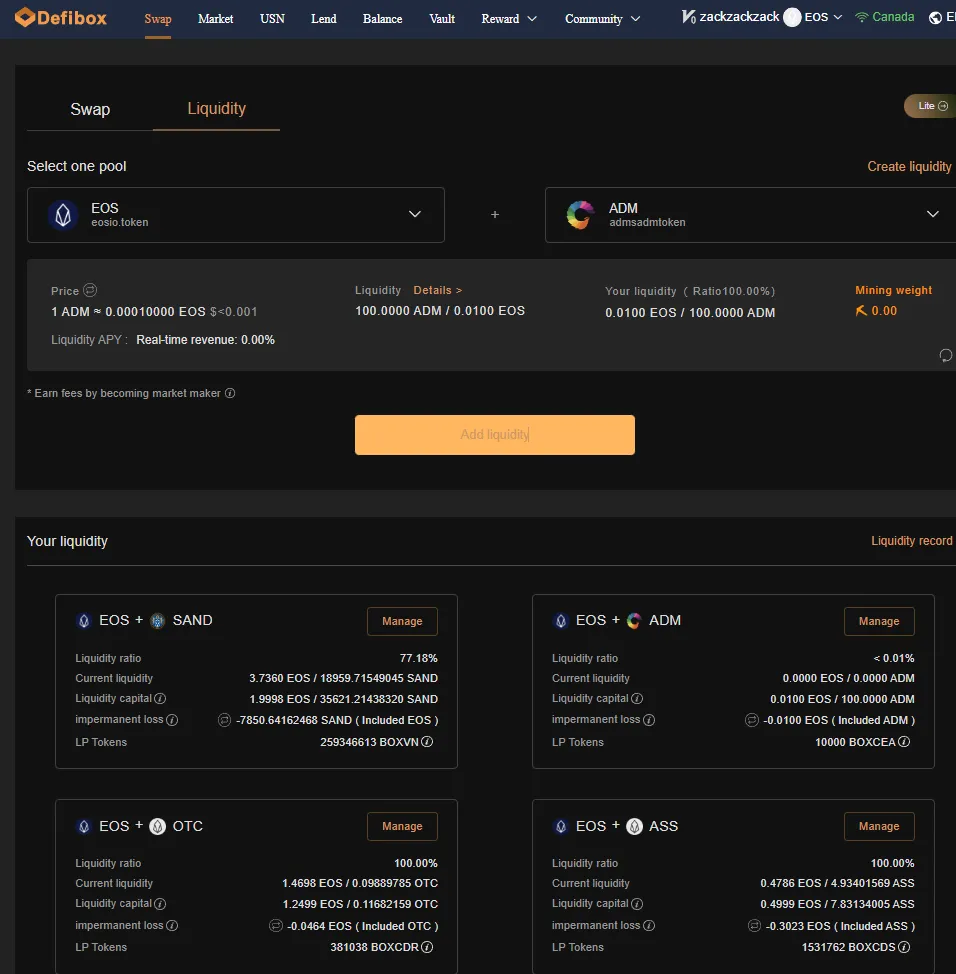Expand the Community menu
The image size is (956, 974).
602,19
